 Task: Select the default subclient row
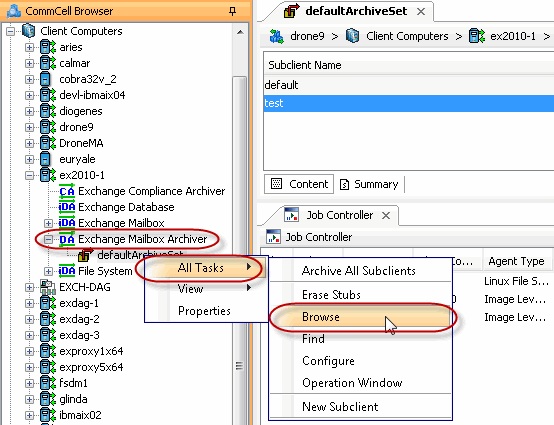point(408,85)
